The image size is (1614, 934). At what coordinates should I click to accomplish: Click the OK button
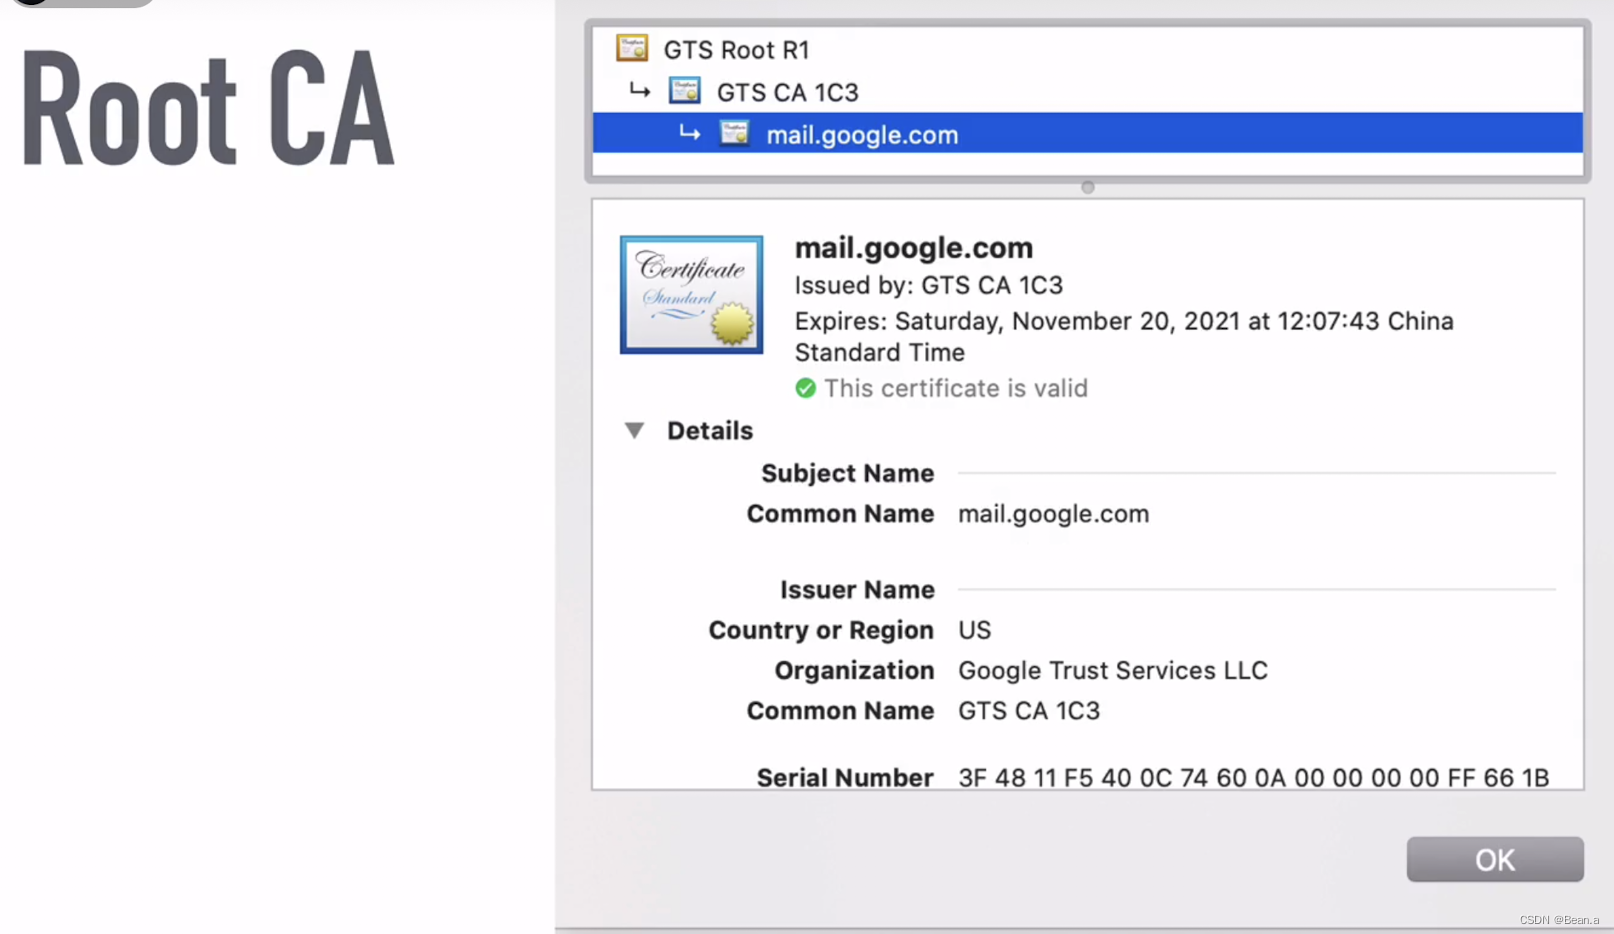pyautogui.click(x=1495, y=860)
